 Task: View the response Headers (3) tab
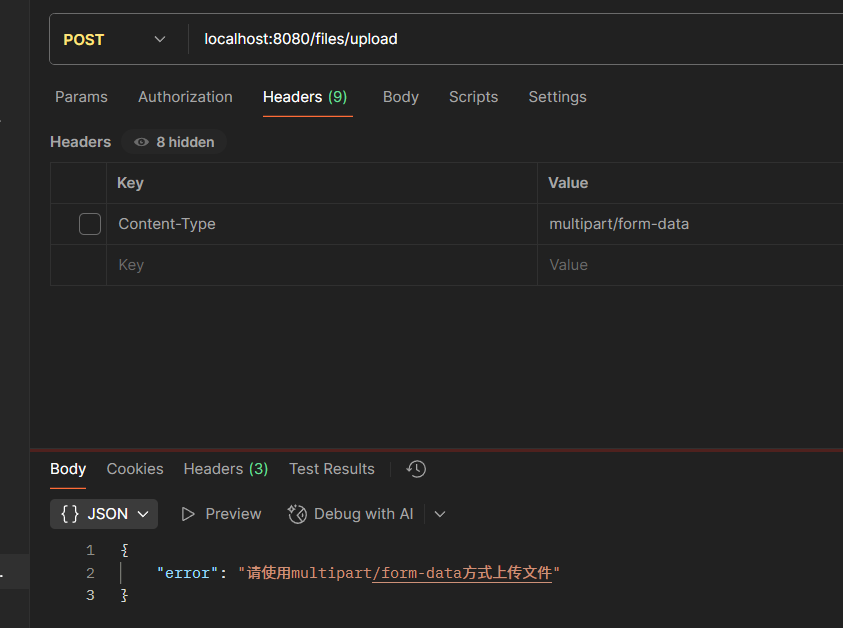[x=225, y=469]
